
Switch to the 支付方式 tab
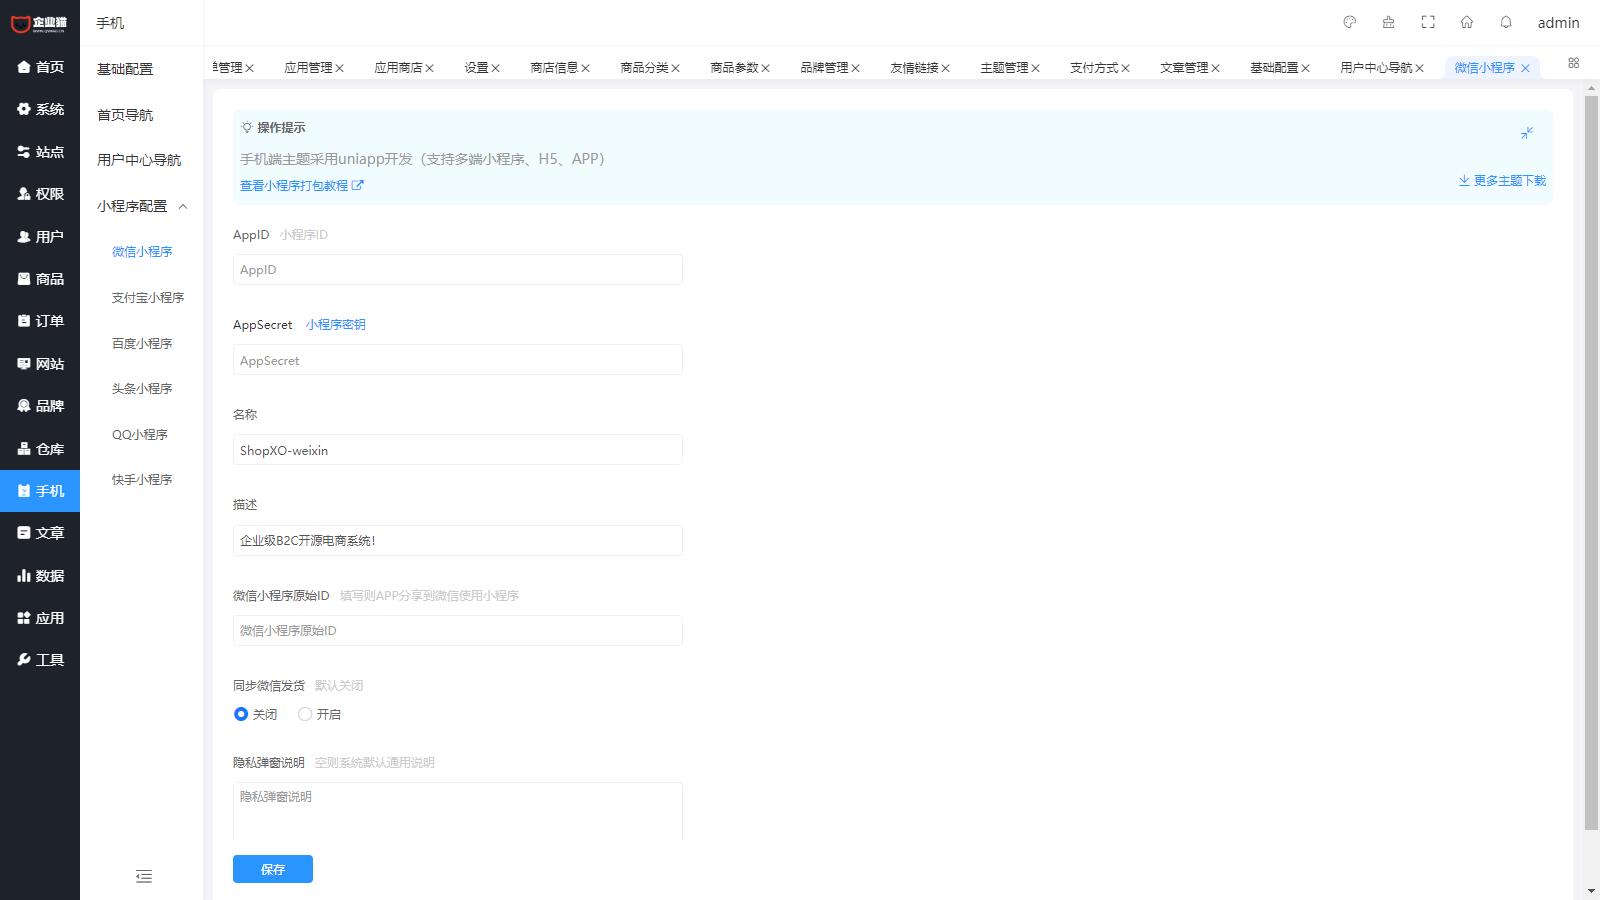coord(1093,68)
